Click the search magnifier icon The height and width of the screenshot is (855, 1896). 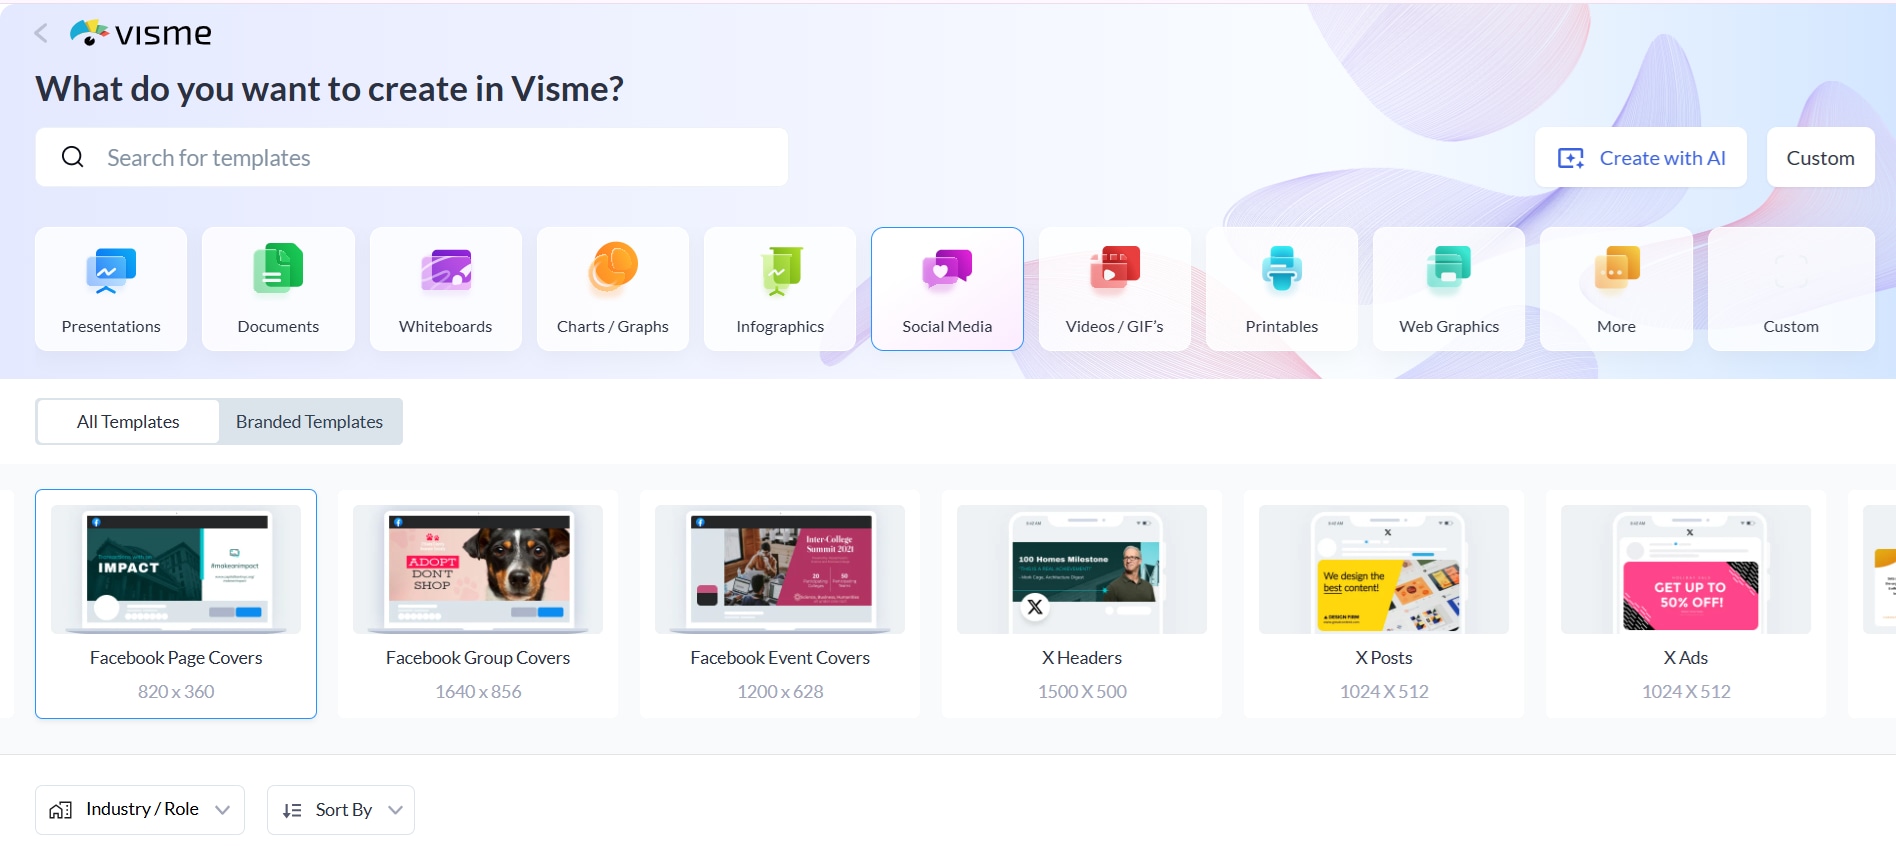pos(73,157)
